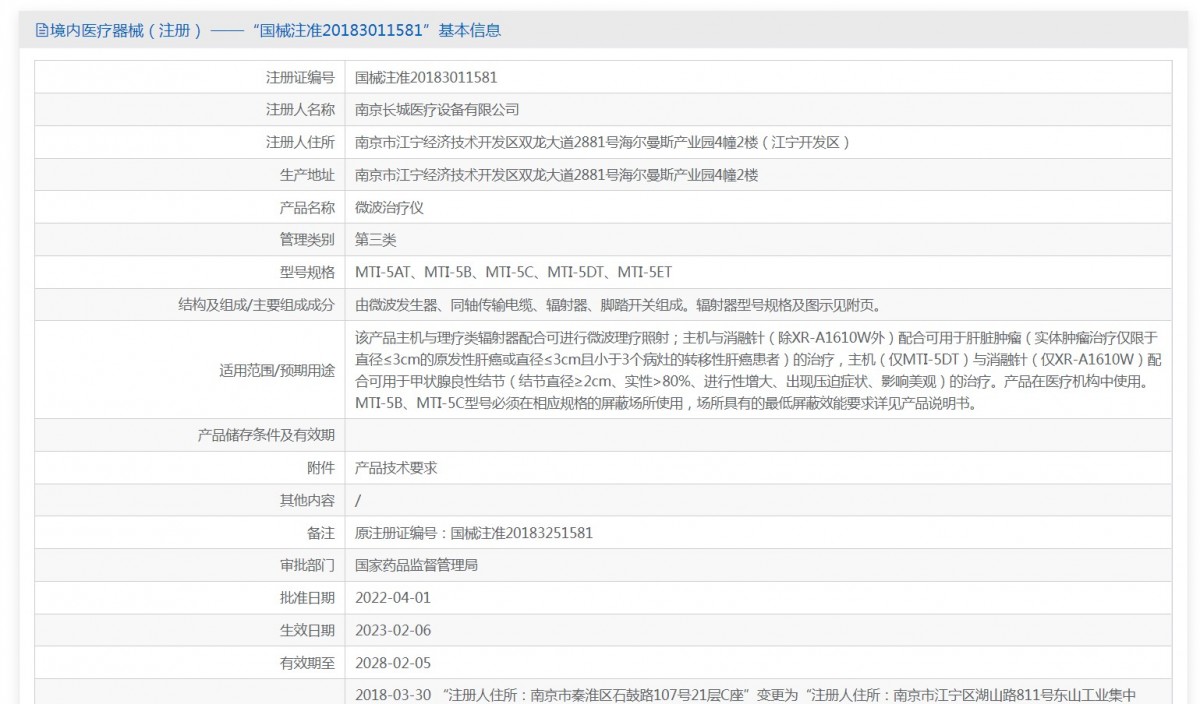Click the 有效期至 label
Viewport: 1200px width, 704px height.
pos(307,663)
